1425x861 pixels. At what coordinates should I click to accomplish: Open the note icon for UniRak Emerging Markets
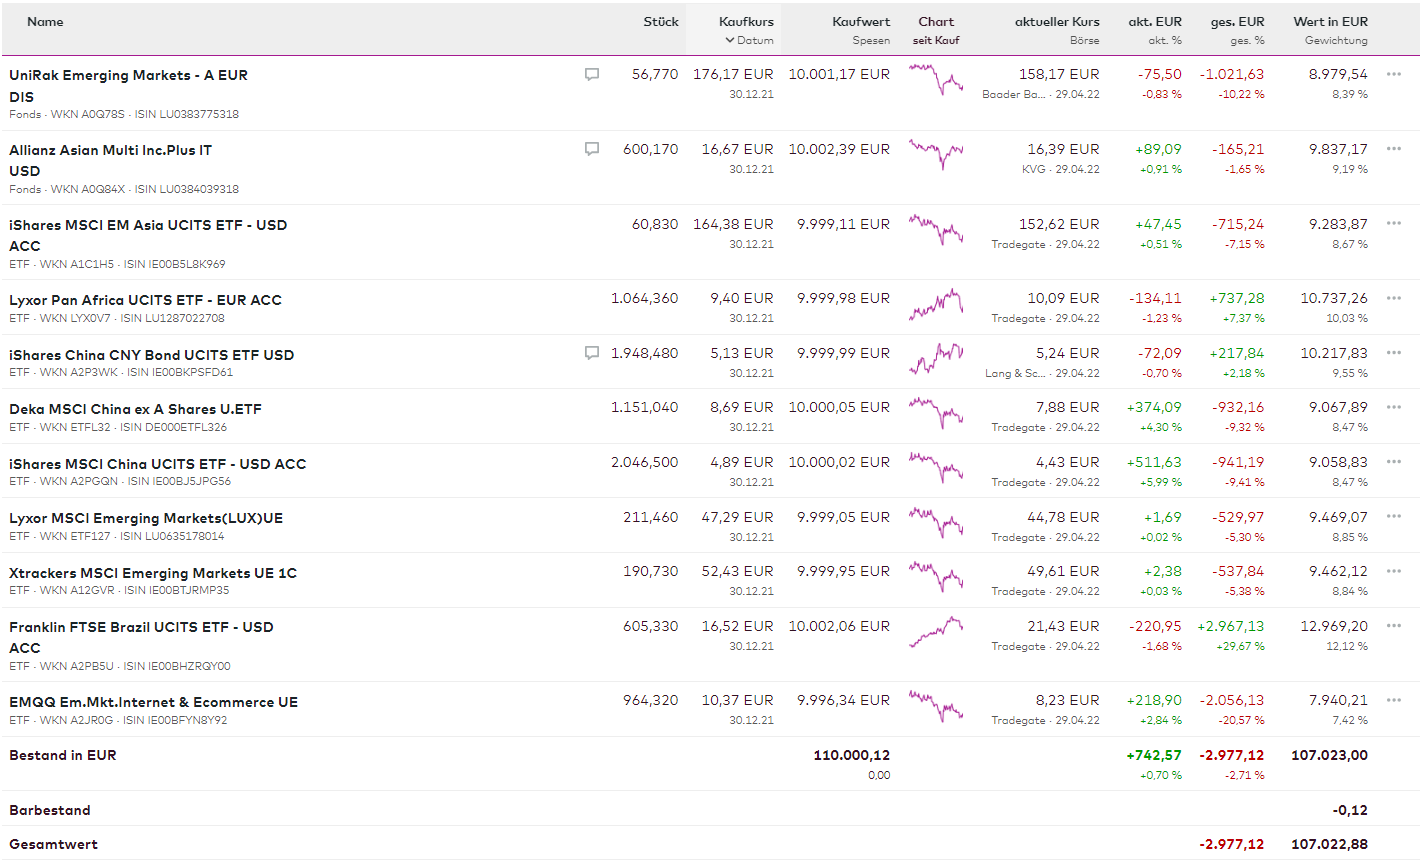point(592,74)
